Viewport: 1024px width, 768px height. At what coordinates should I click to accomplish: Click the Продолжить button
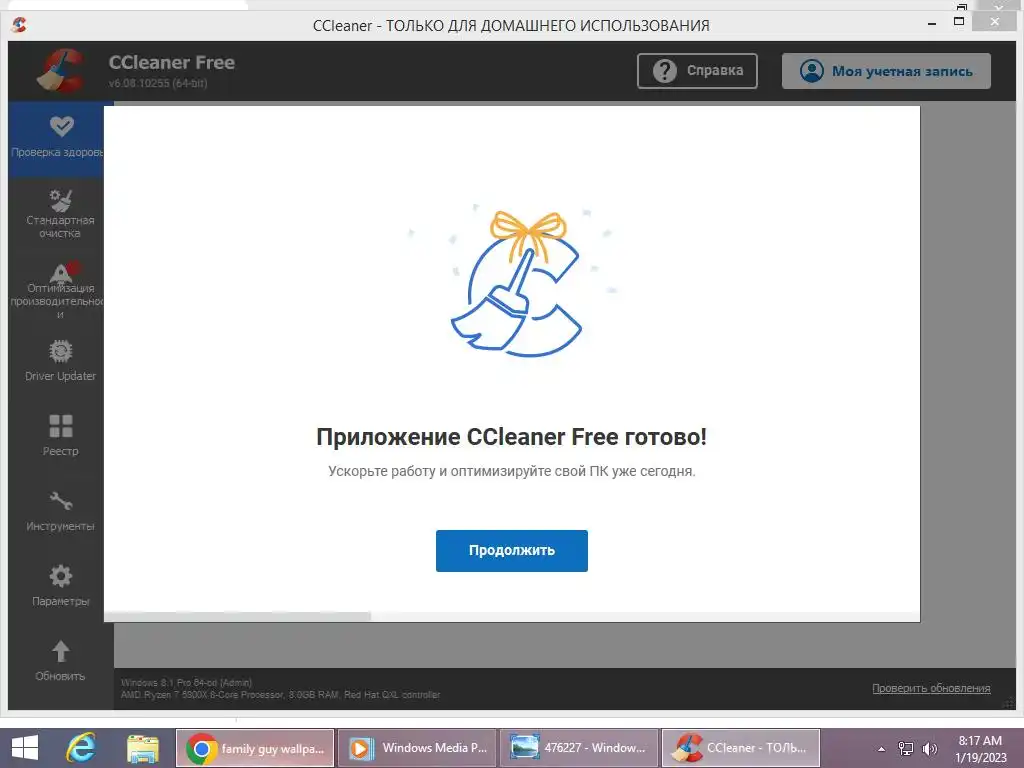[x=511, y=551]
